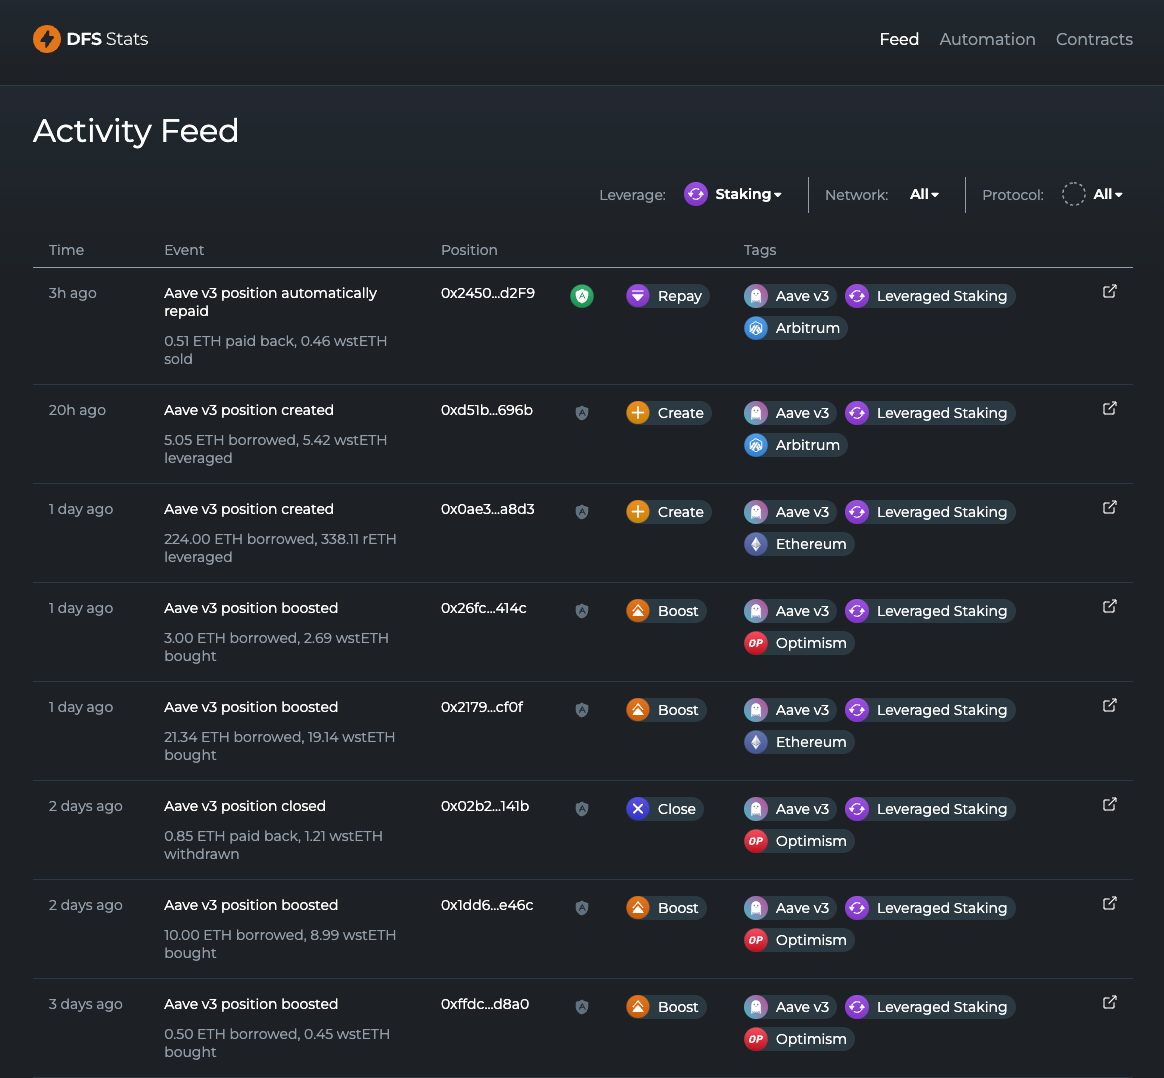Viewport: 1164px width, 1078px height.
Task: Click Optimism tag in 0x02b2...141b row
Action: (799, 840)
